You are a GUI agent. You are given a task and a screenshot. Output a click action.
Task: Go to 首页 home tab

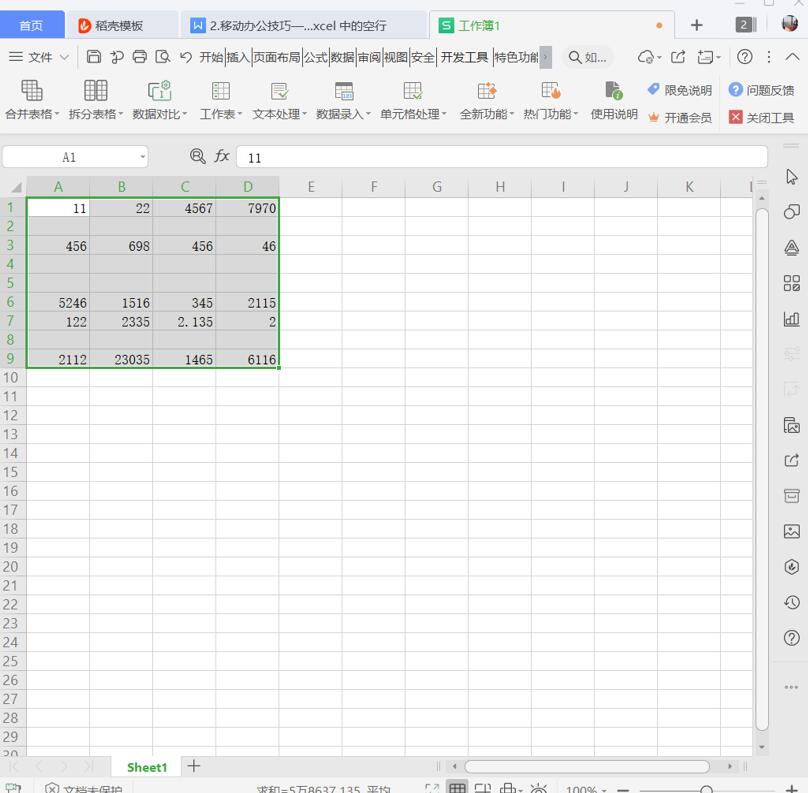click(31, 25)
